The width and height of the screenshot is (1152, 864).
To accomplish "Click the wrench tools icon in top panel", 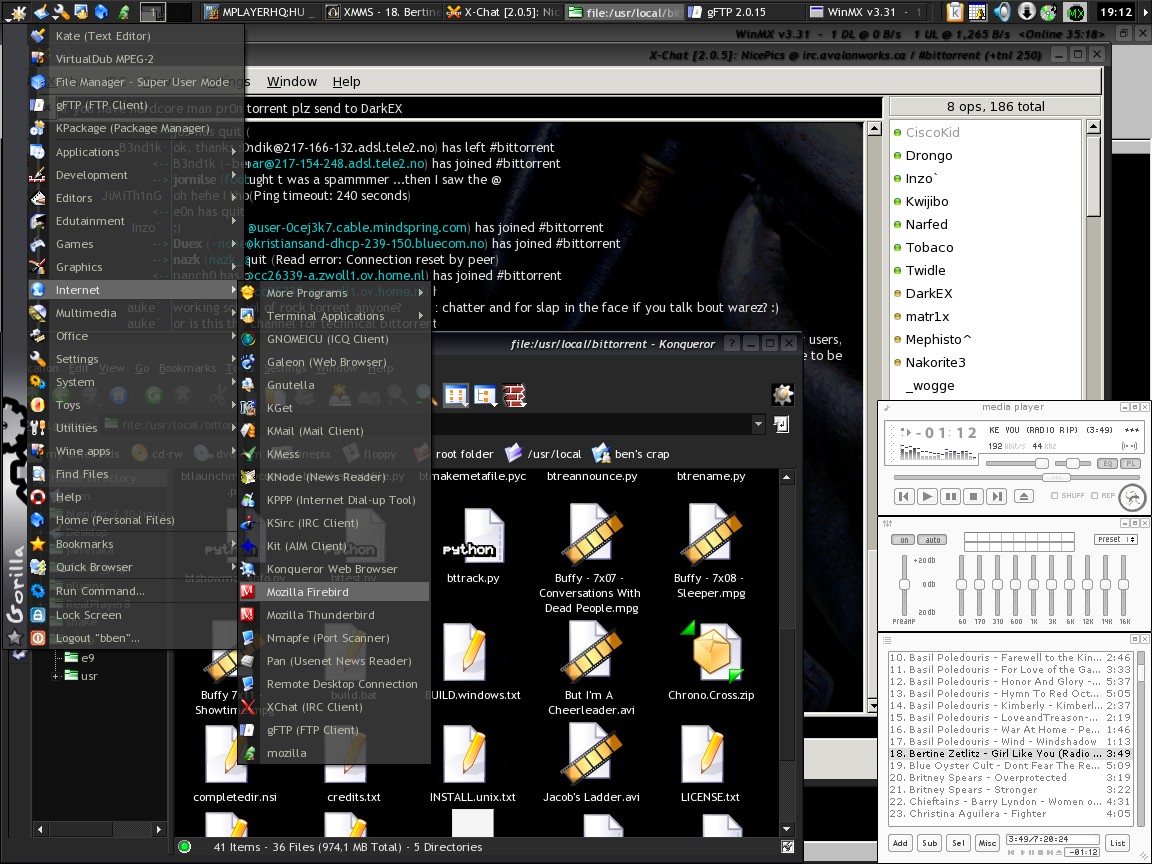I will 61,12.
